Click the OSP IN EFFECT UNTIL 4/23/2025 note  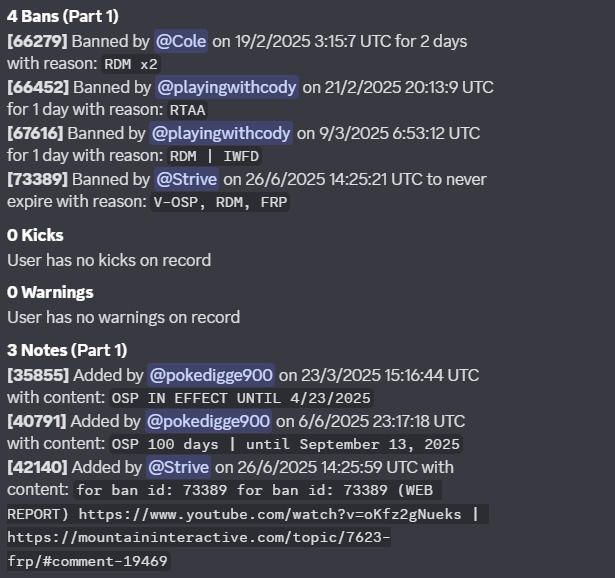[241, 398]
